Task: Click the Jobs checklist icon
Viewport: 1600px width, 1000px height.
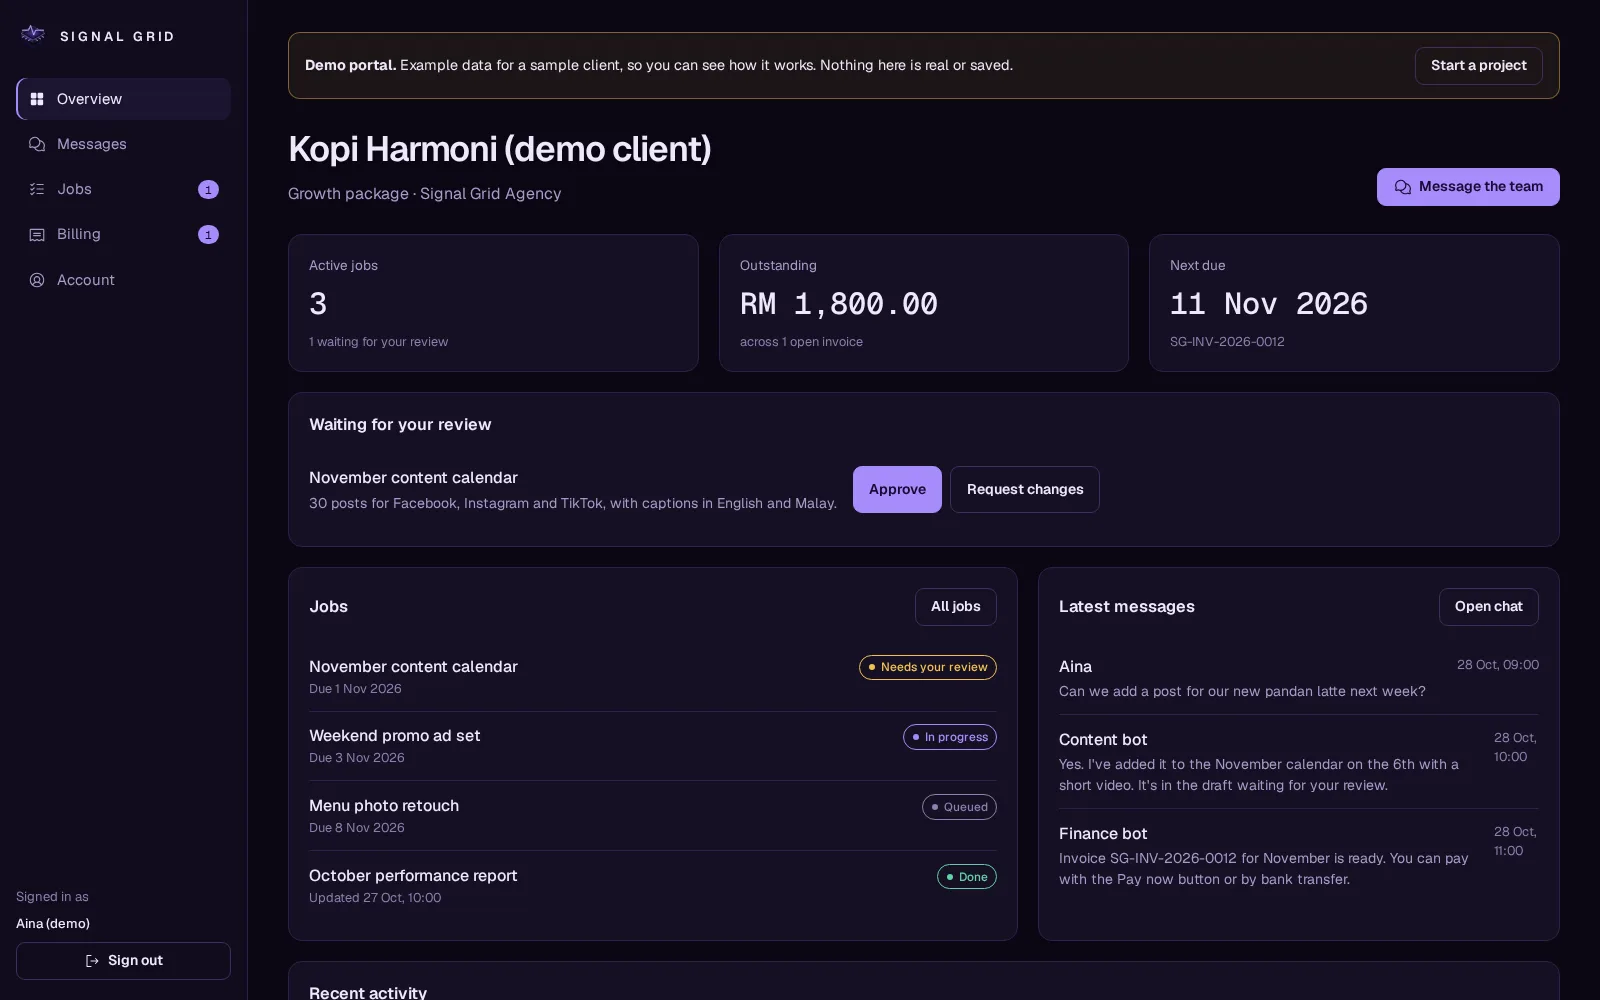Action: [37, 189]
